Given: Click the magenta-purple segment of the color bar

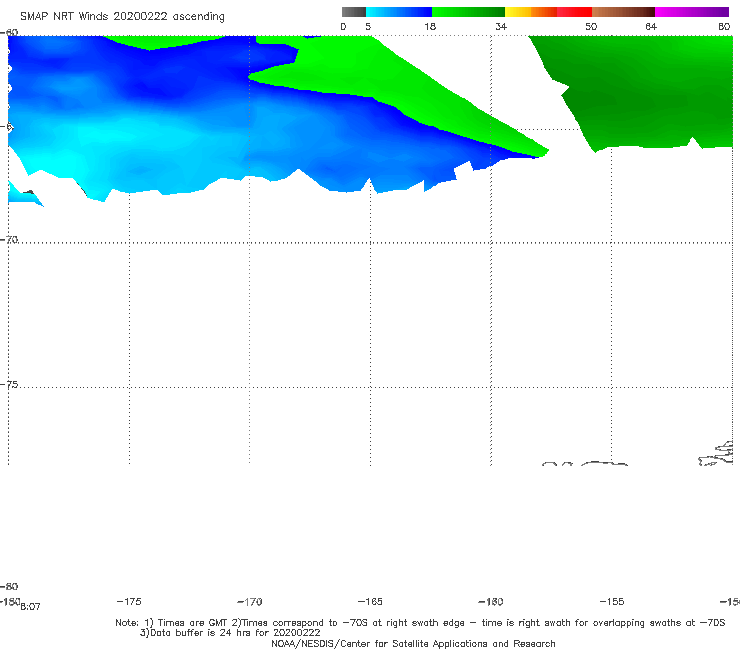Looking at the screenshot, I should coord(692,12).
